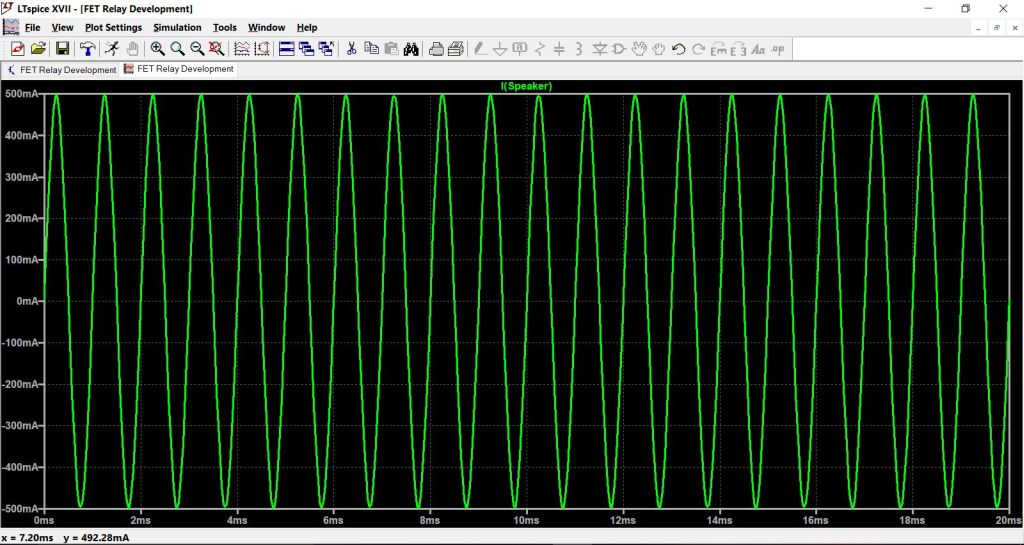Click the greyed Text Aa icon
This screenshot has height=545, width=1024.
[758, 49]
